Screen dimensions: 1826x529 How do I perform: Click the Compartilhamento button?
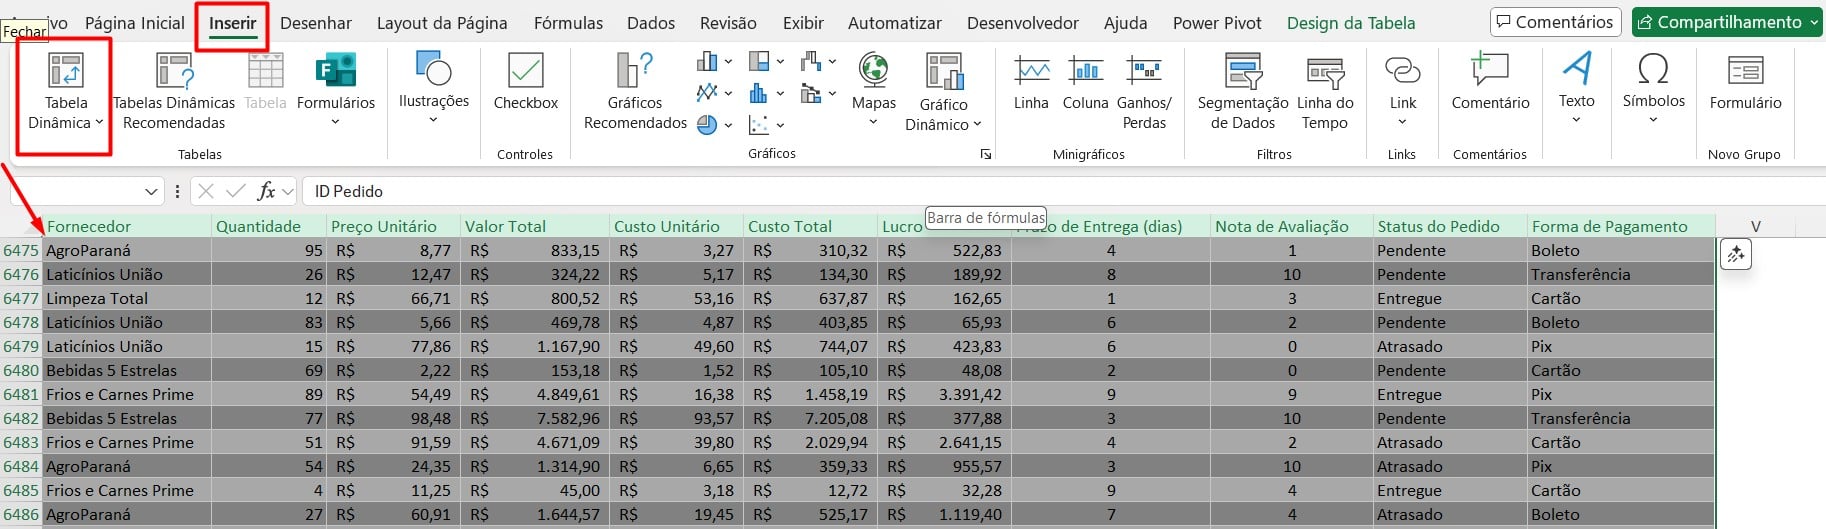(x=1728, y=22)
